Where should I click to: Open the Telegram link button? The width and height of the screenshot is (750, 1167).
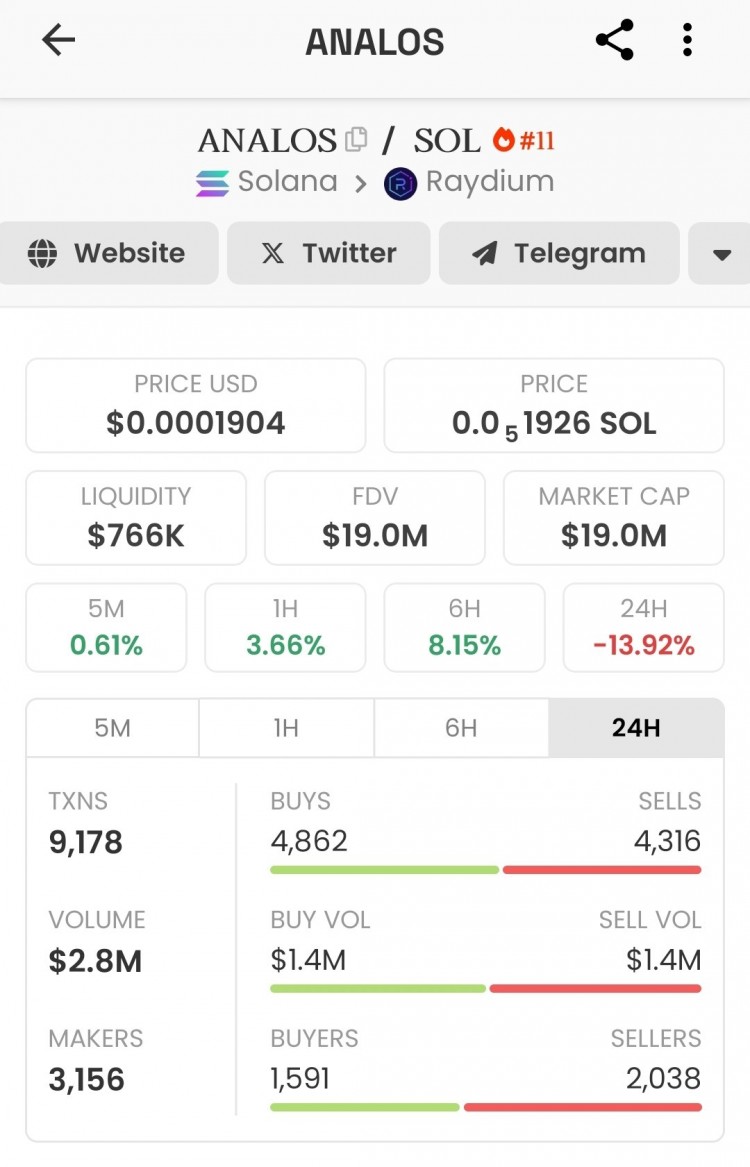pyautogui.click(x=559, y=254)
